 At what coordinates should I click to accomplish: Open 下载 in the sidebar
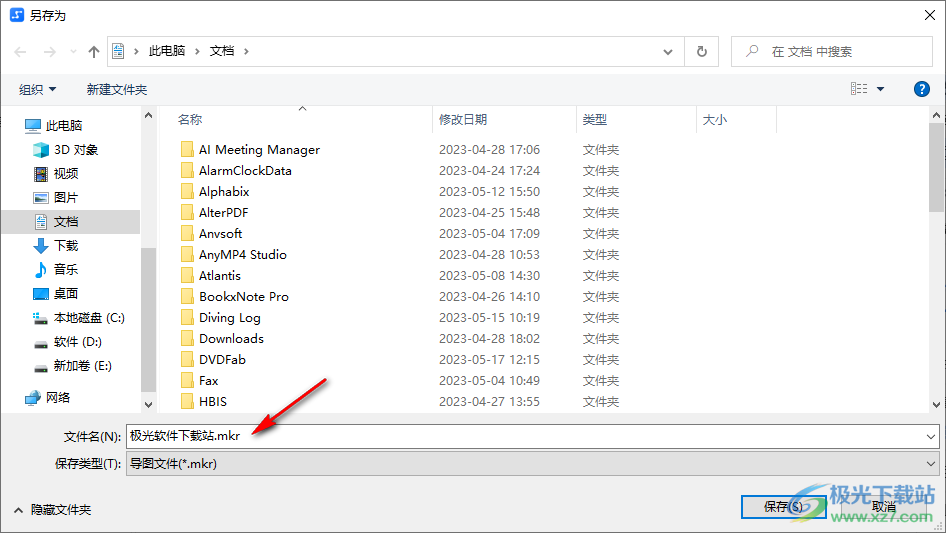tap(66, 246)
